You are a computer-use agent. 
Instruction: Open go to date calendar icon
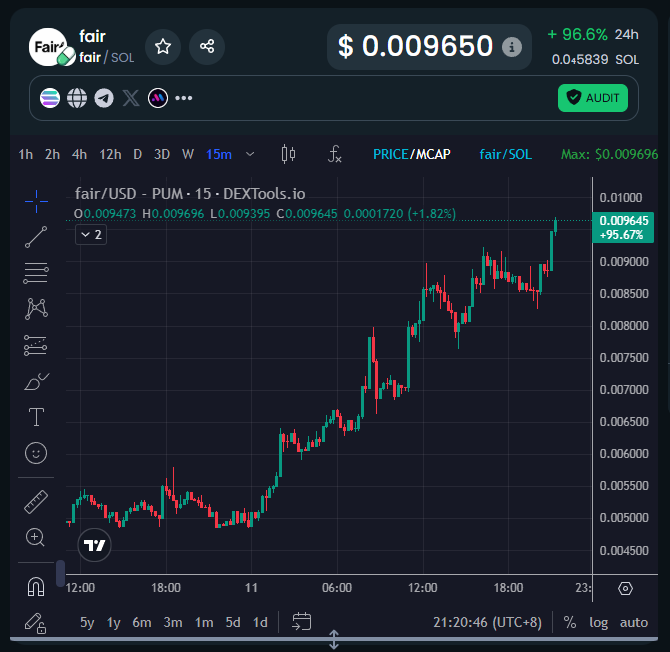pos(302,622)
